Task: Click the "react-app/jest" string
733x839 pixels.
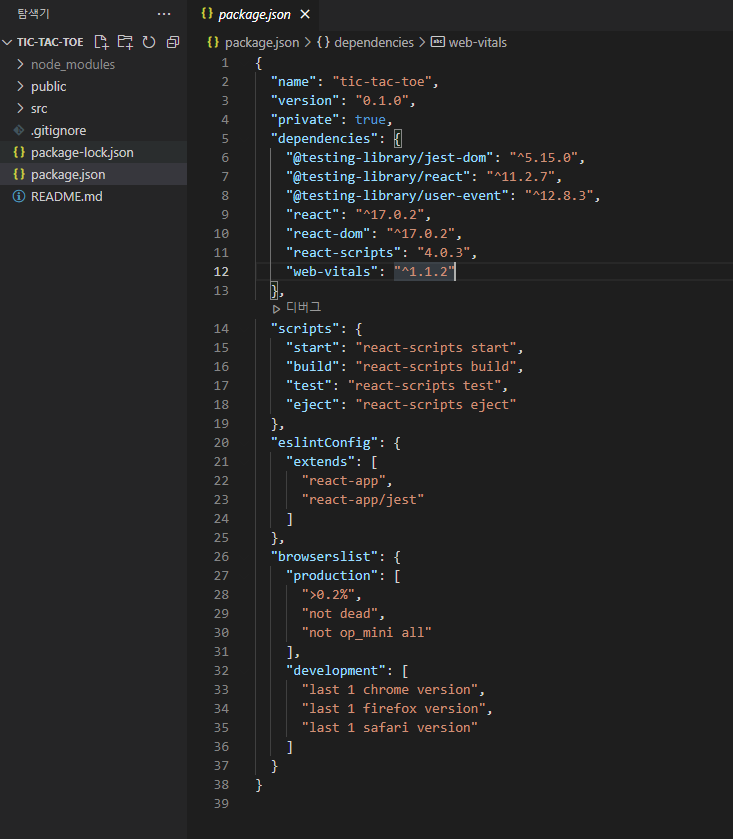Action: click(363, 500)
